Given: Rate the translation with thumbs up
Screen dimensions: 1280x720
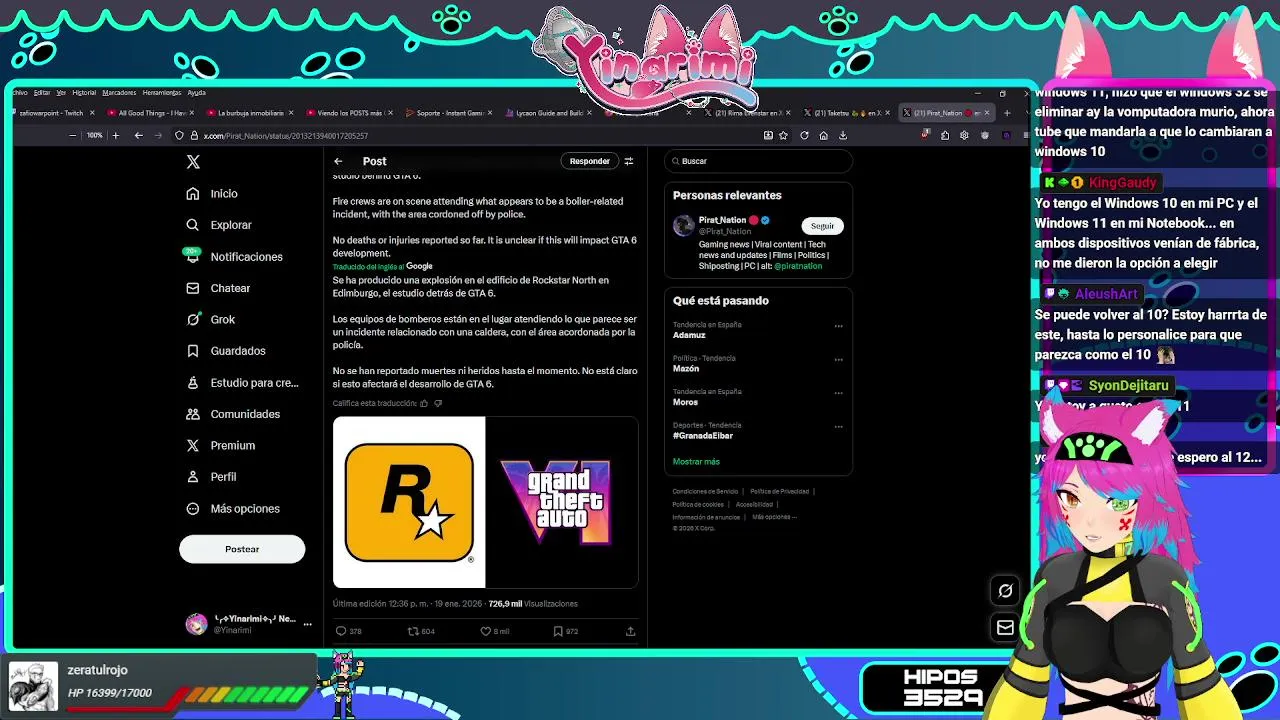Looking at the screenshot, I should (424, 404).
